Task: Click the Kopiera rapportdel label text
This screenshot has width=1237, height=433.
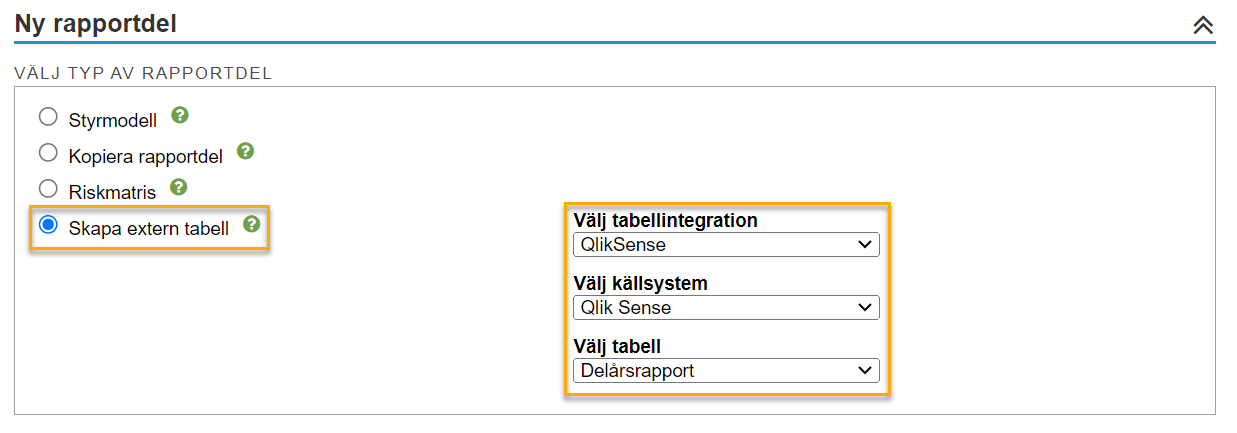Action: tap(146, 157)
